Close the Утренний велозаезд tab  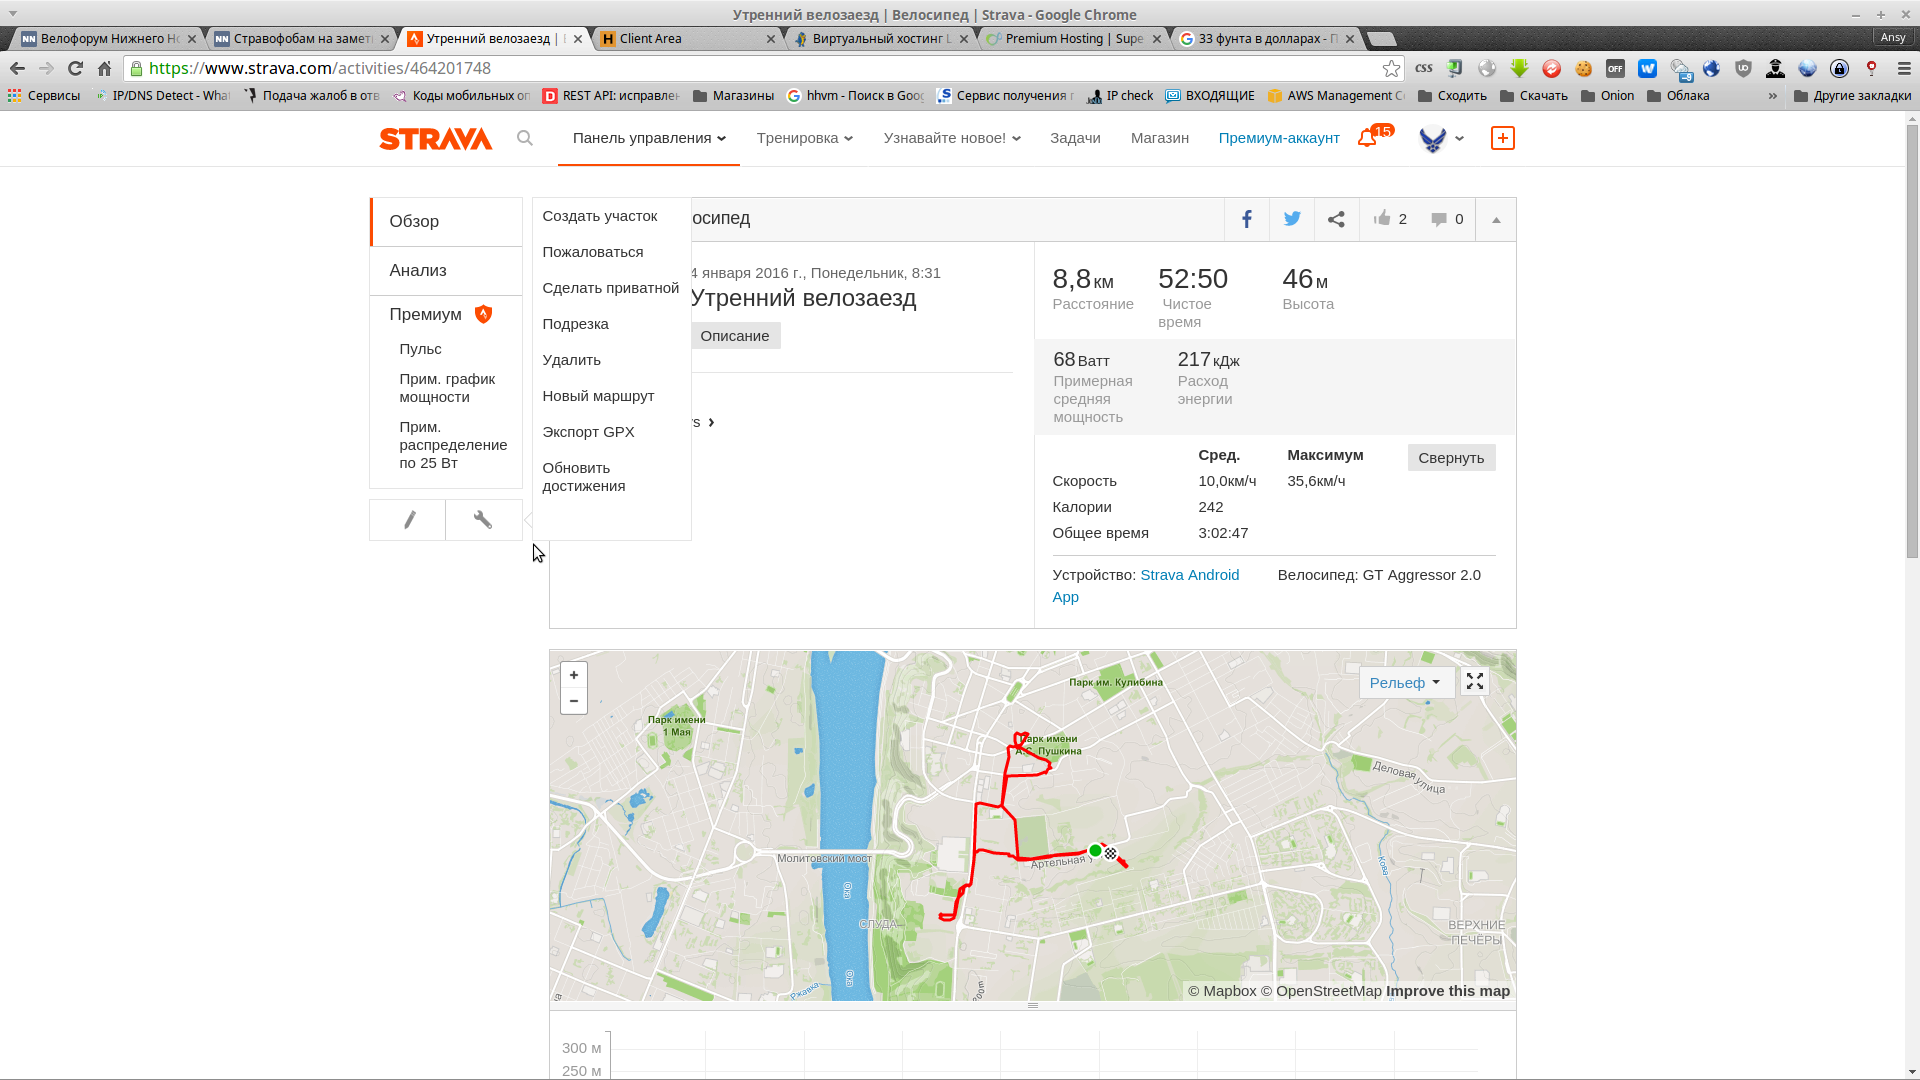[578, 39]
